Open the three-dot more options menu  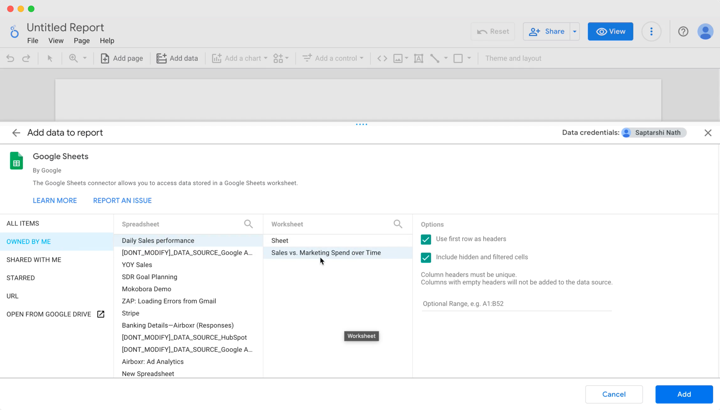click(651, 32)
